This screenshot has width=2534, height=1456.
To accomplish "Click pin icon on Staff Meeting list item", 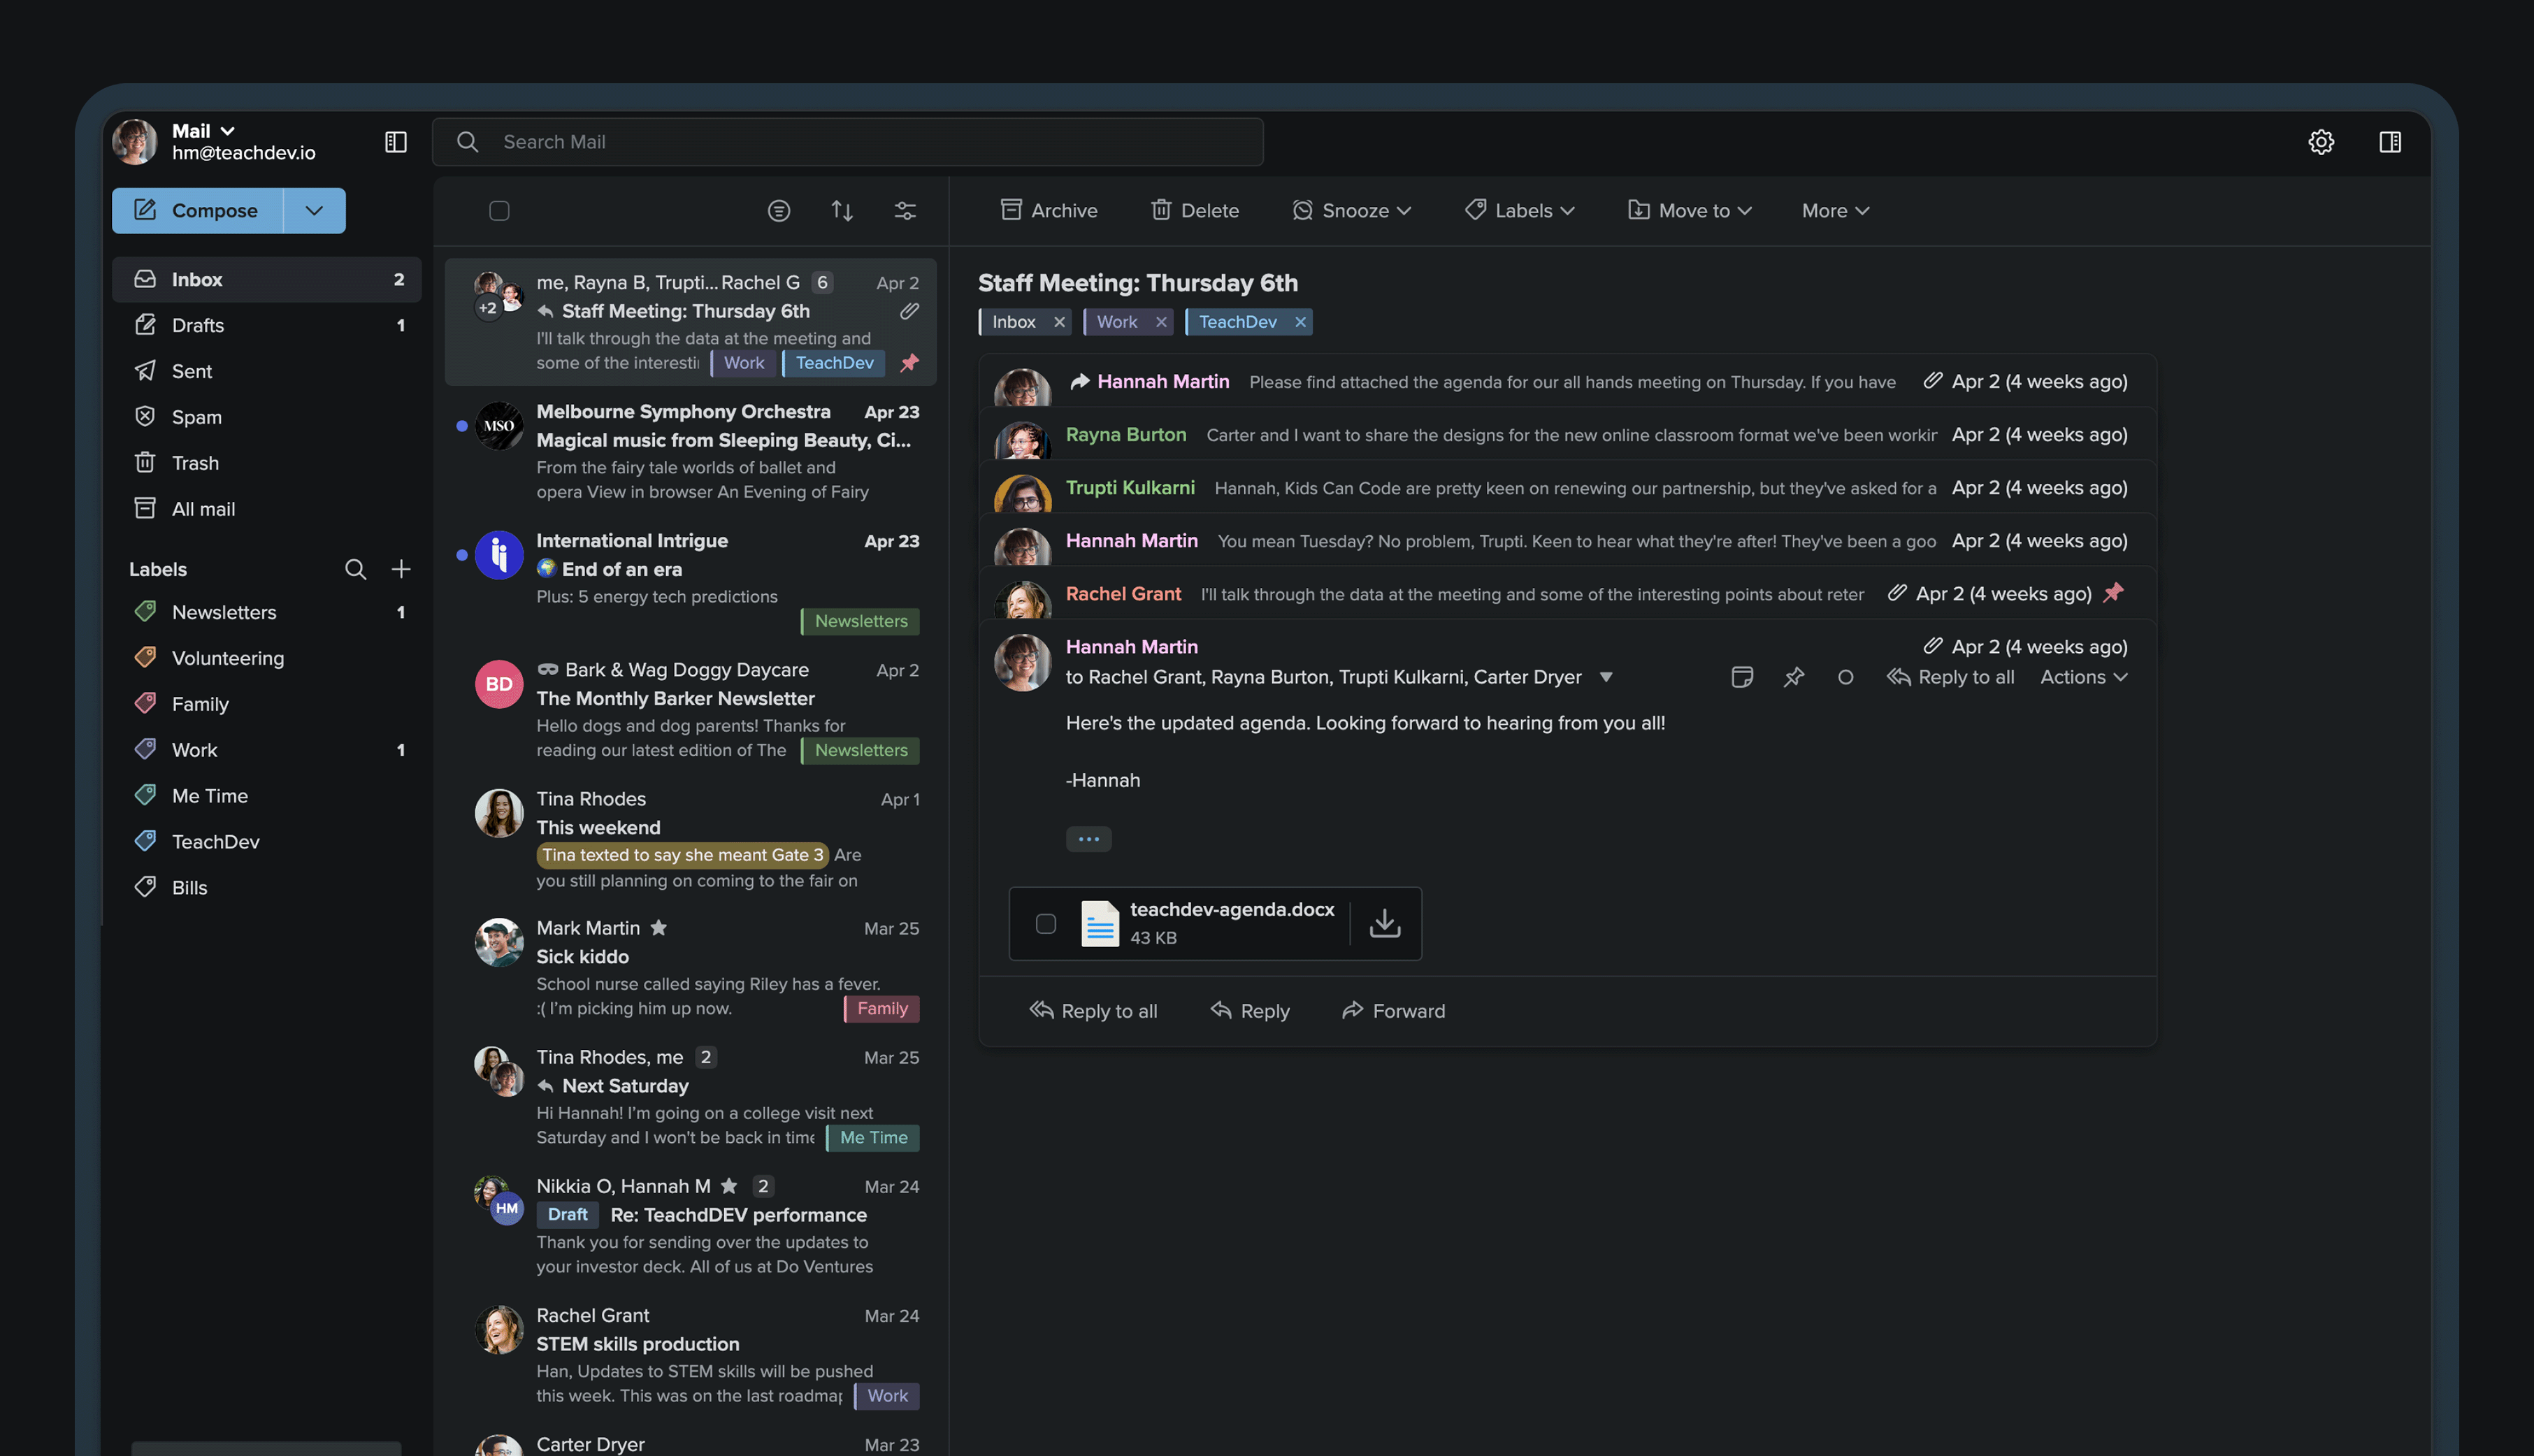I will pyautogui.click(x=909, y=363).
